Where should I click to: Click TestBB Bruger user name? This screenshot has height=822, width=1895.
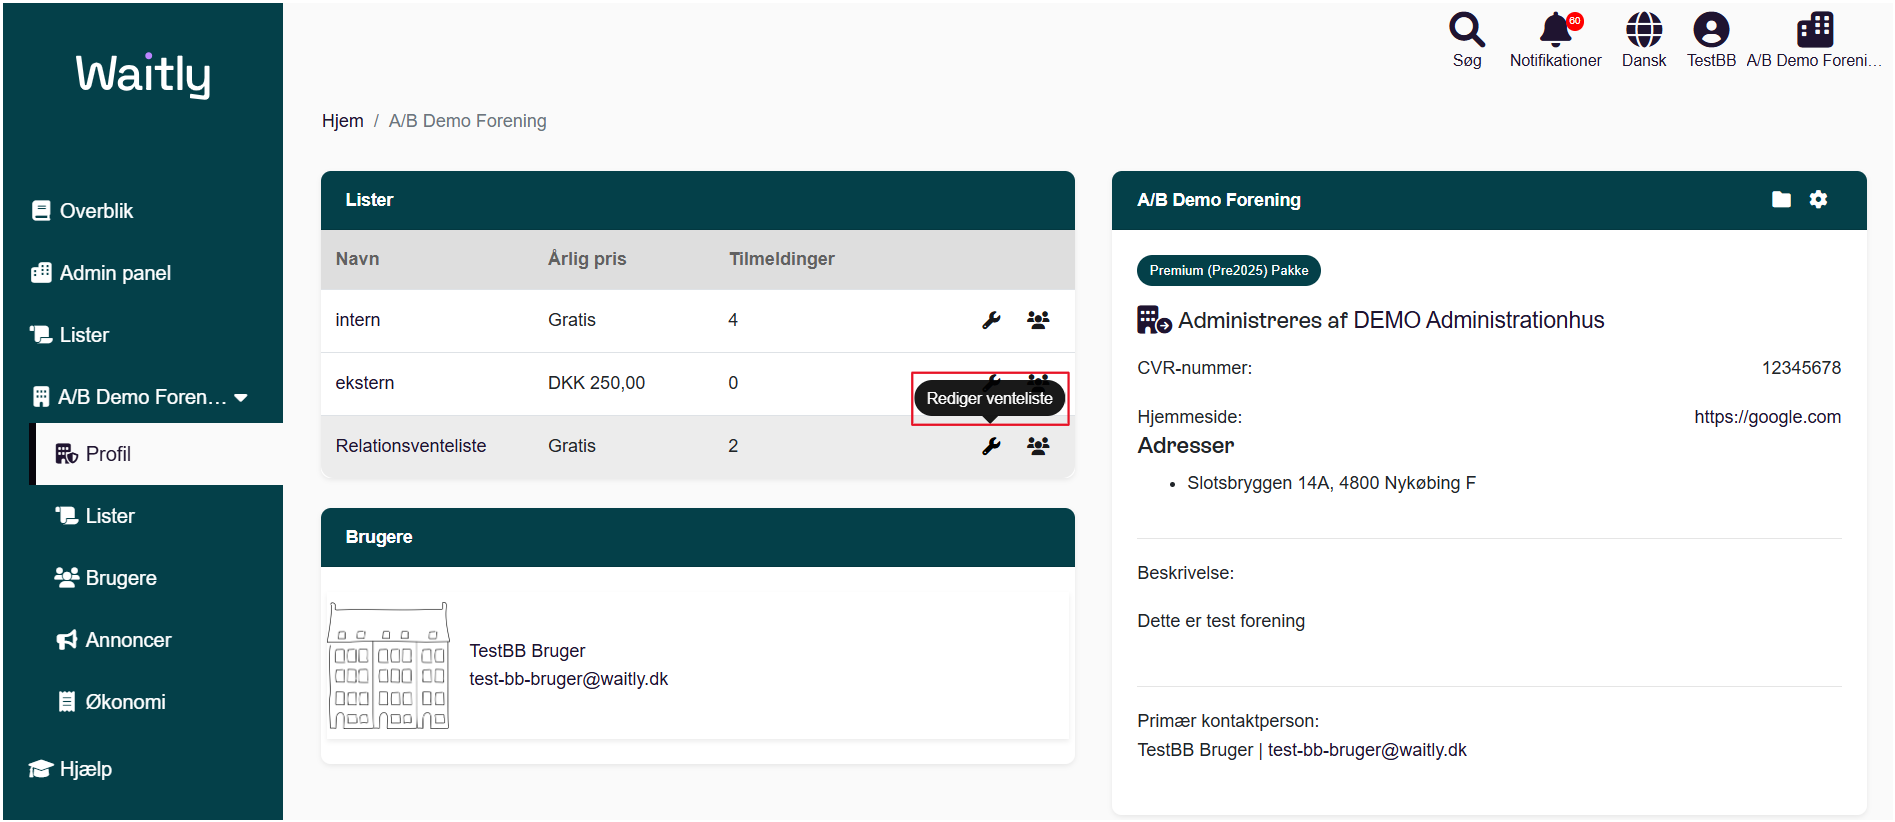[x=527, y=651]
